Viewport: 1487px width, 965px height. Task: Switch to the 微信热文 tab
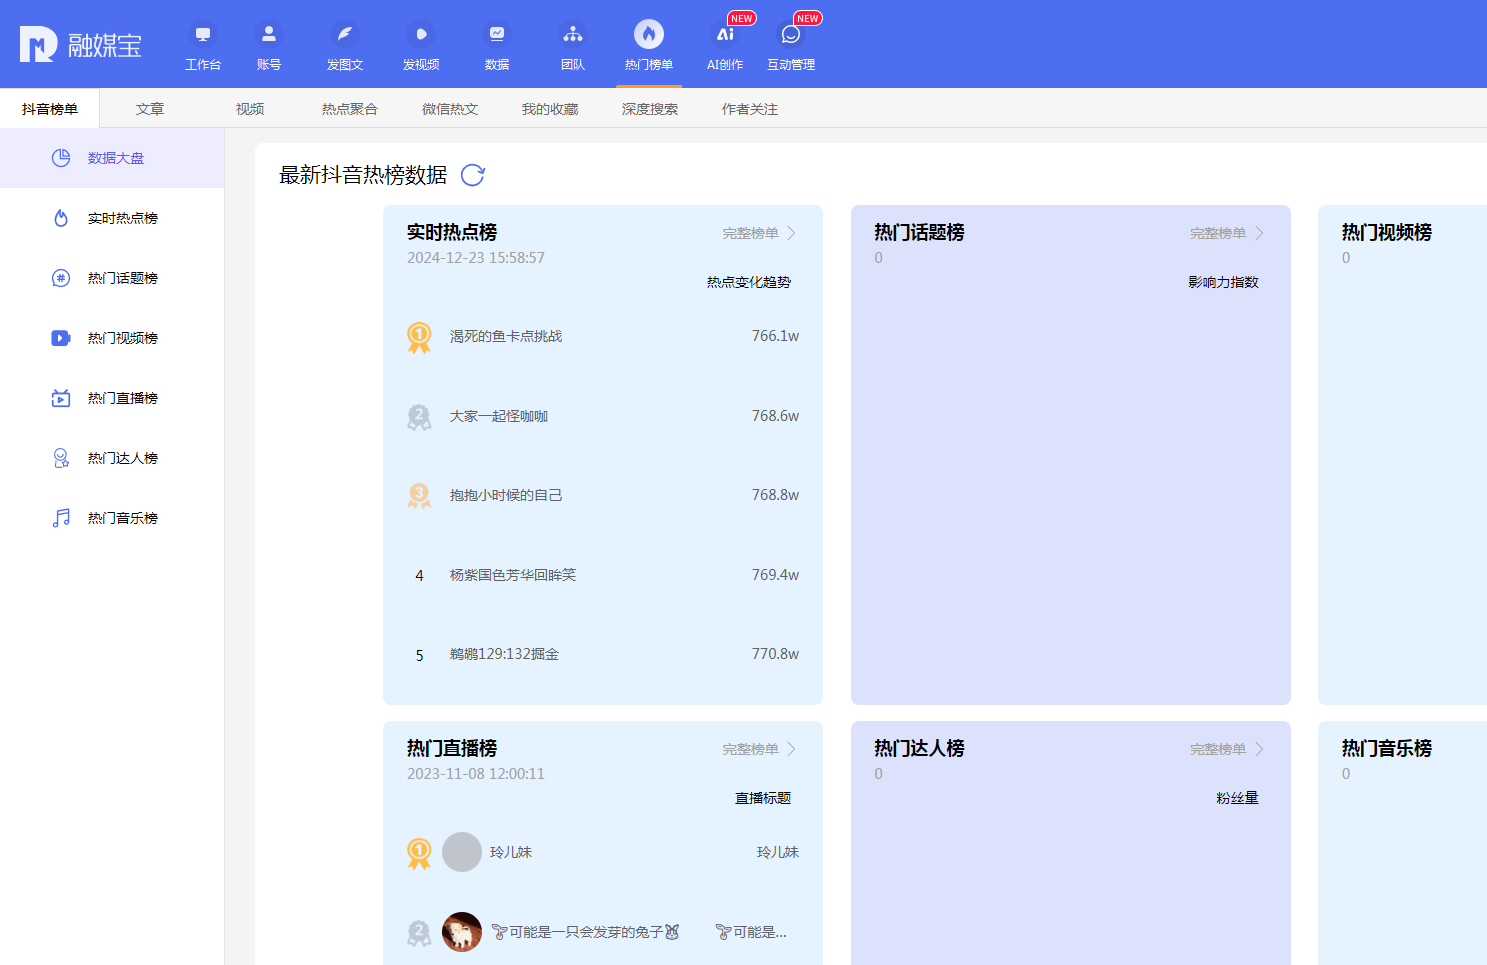click(x=450, y=109)
